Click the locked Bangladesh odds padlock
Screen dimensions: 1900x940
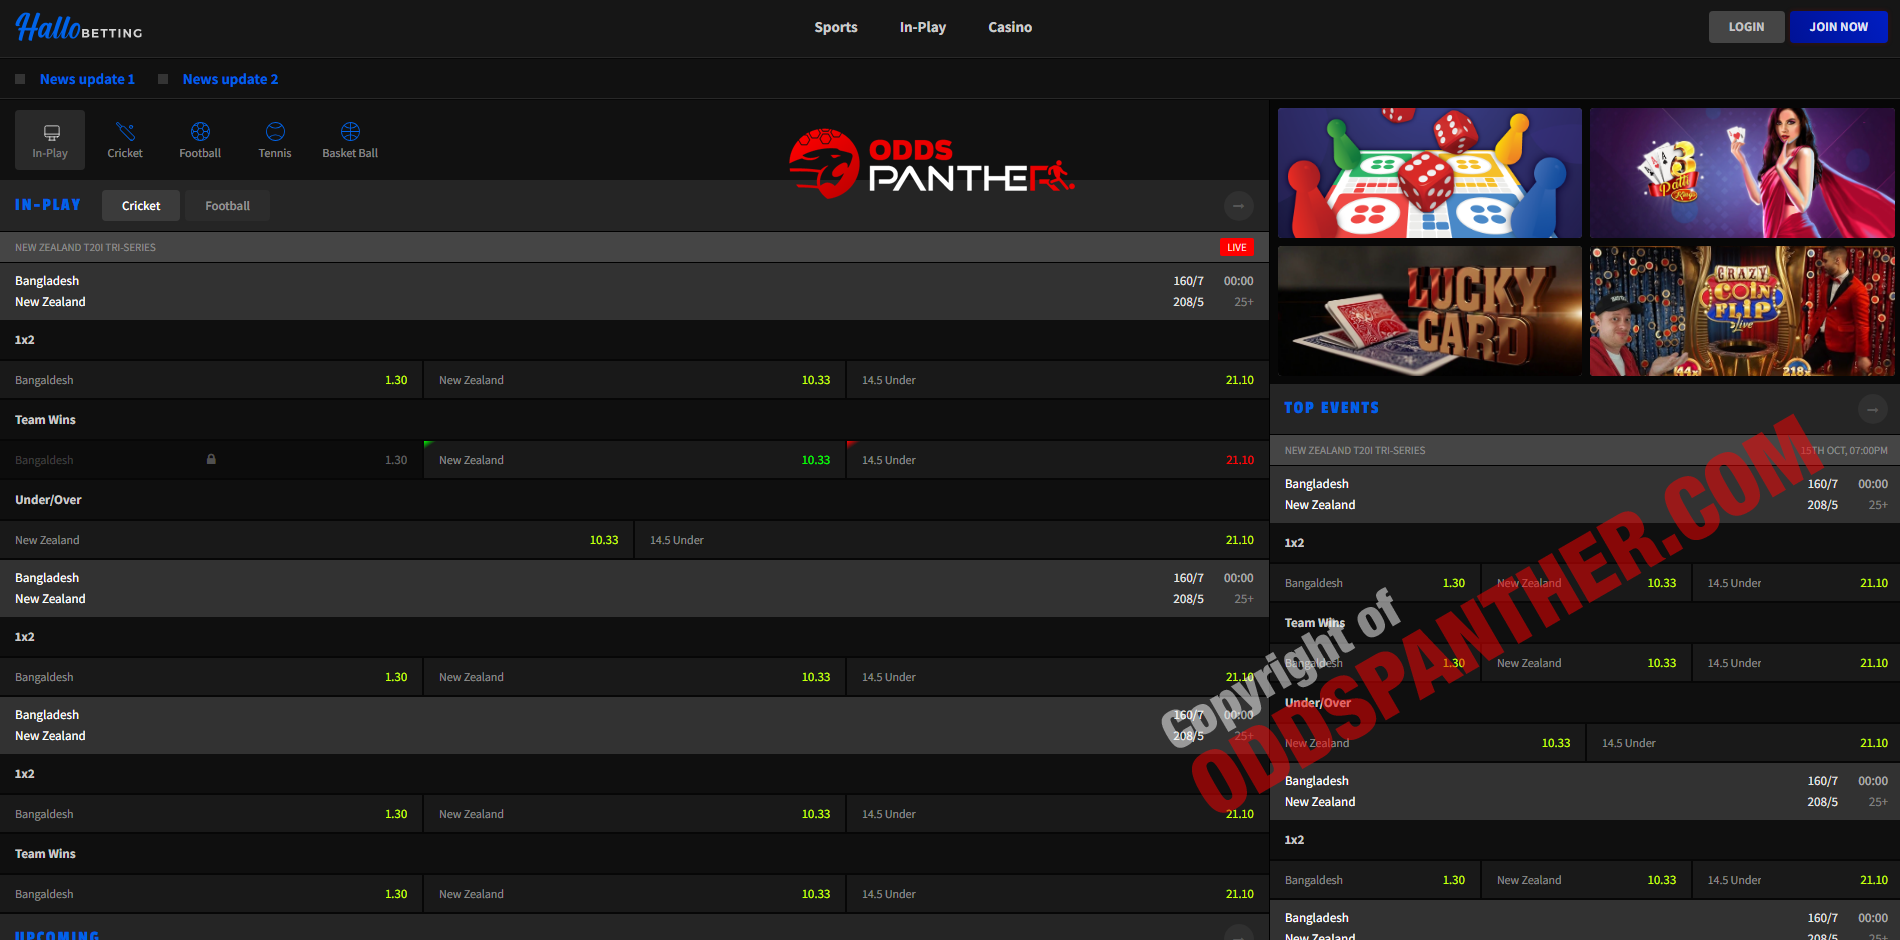click(211, 460)
